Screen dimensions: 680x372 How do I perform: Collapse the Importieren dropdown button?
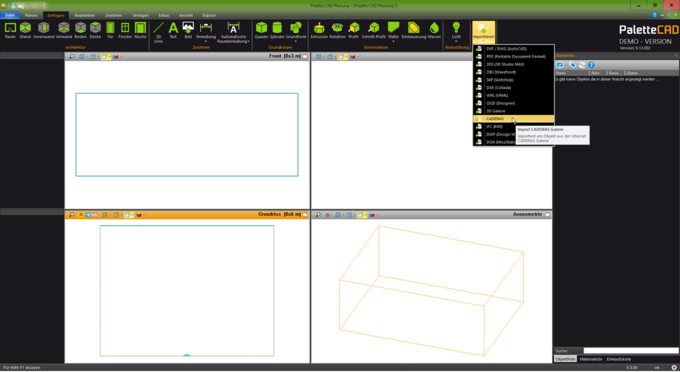click(x=484, y=32)
